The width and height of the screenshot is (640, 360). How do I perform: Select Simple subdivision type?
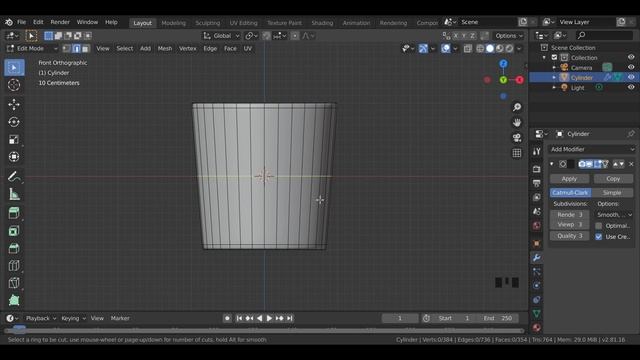[612, 193]
